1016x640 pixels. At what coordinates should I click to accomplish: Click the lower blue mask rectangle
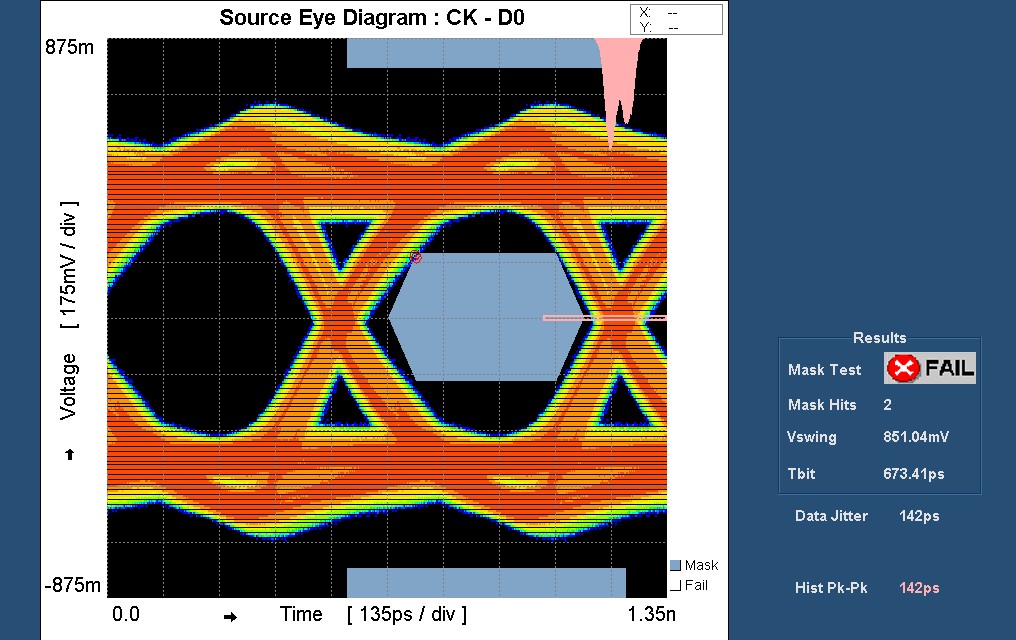[x=486, y=582]
